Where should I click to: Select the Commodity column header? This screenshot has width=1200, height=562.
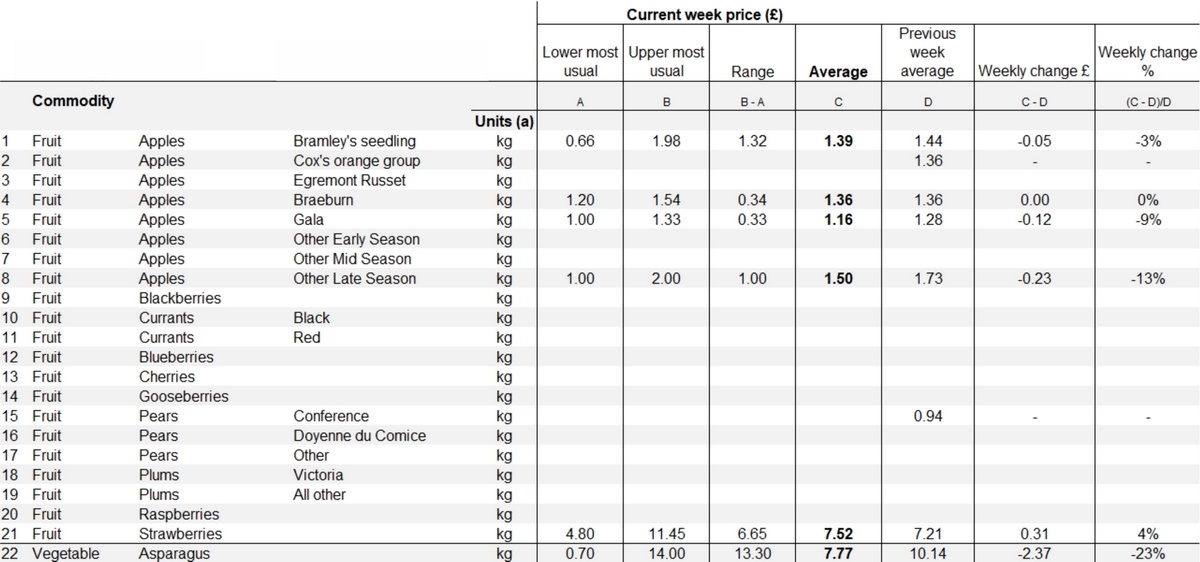pyautogui.click(x=73, y=101)
